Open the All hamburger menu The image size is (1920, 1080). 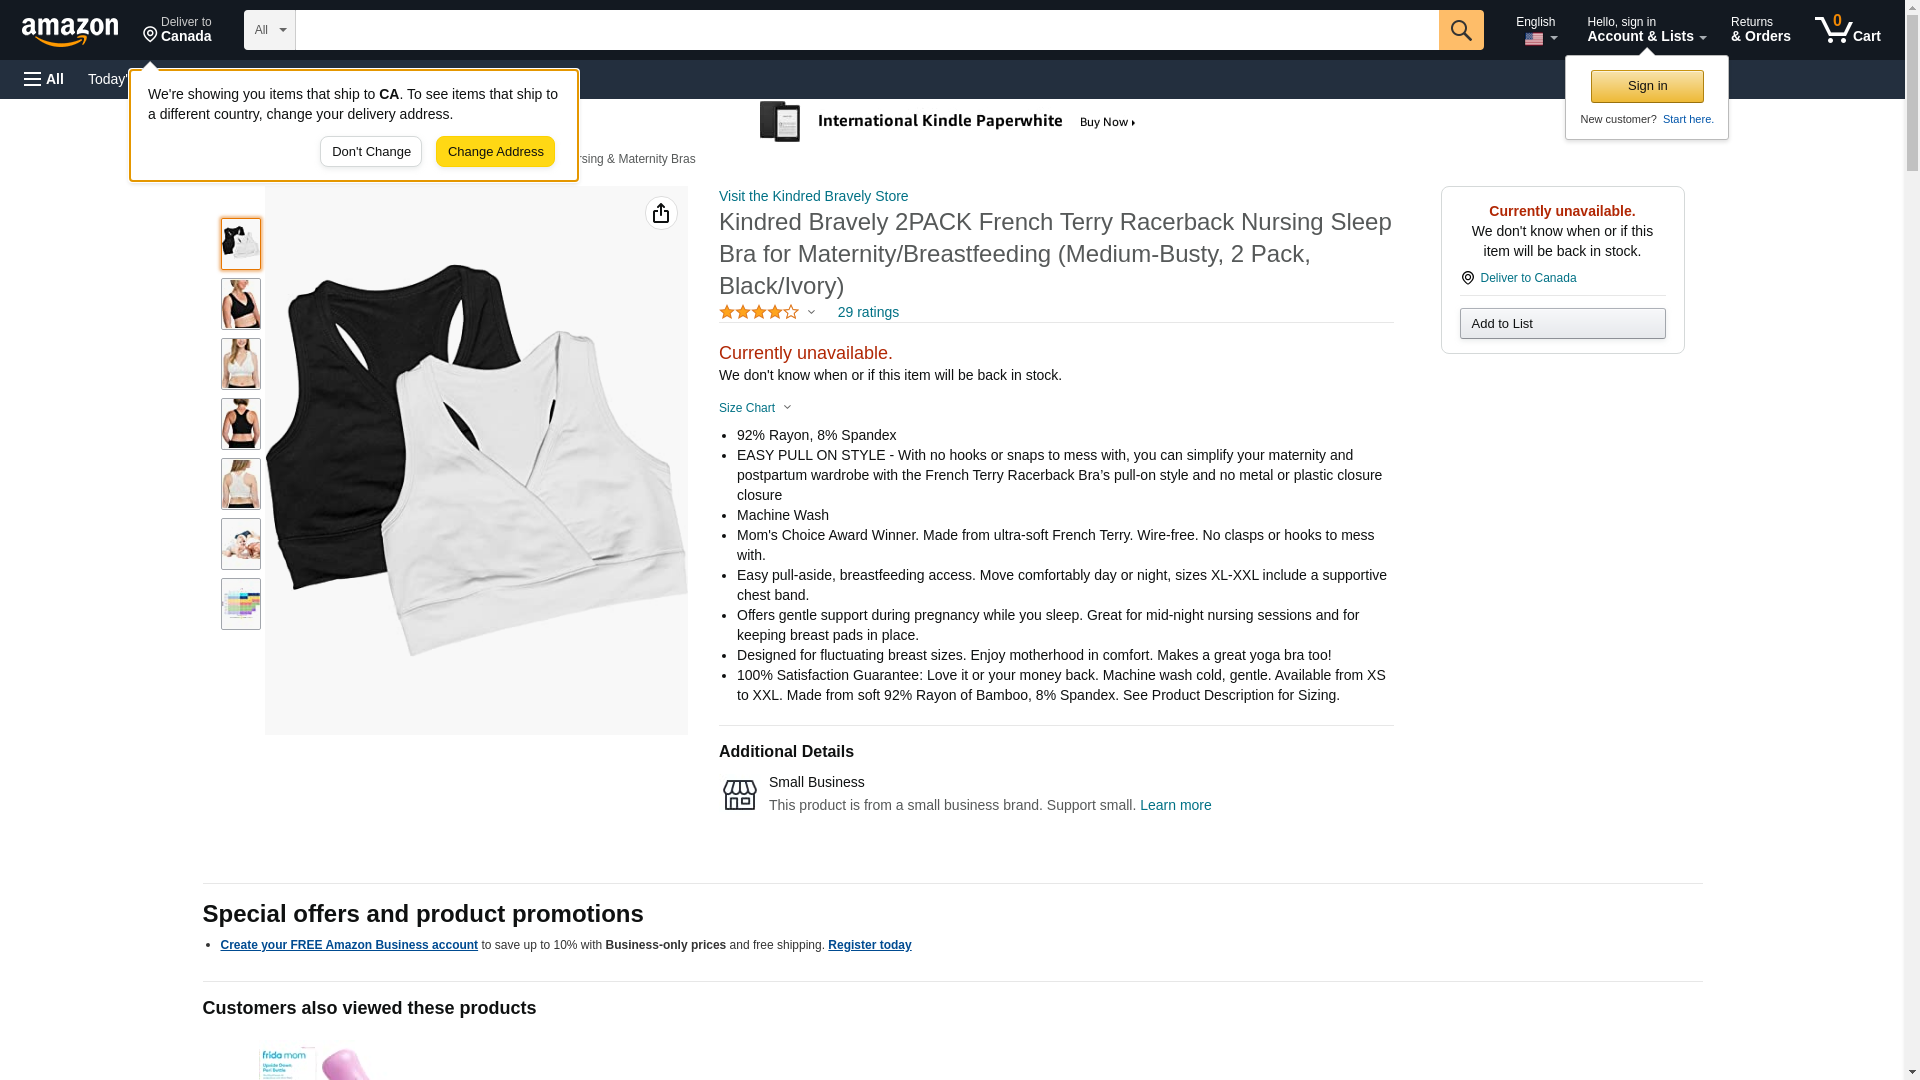(44, 79)
